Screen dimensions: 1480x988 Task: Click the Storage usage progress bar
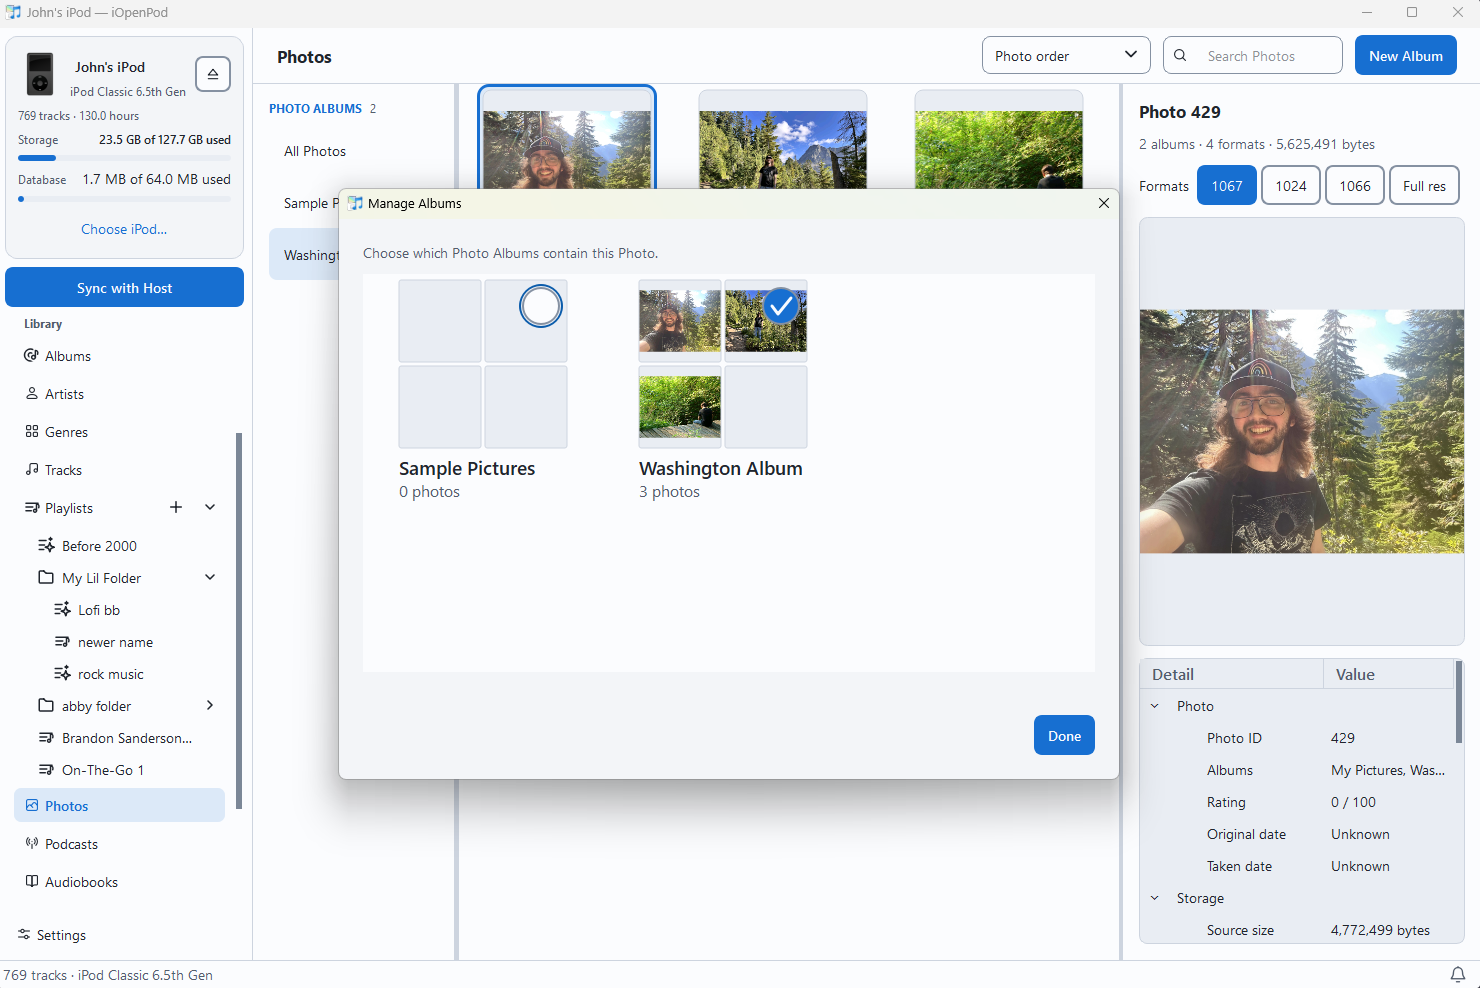pyautogui.click(x=124, y=158)
